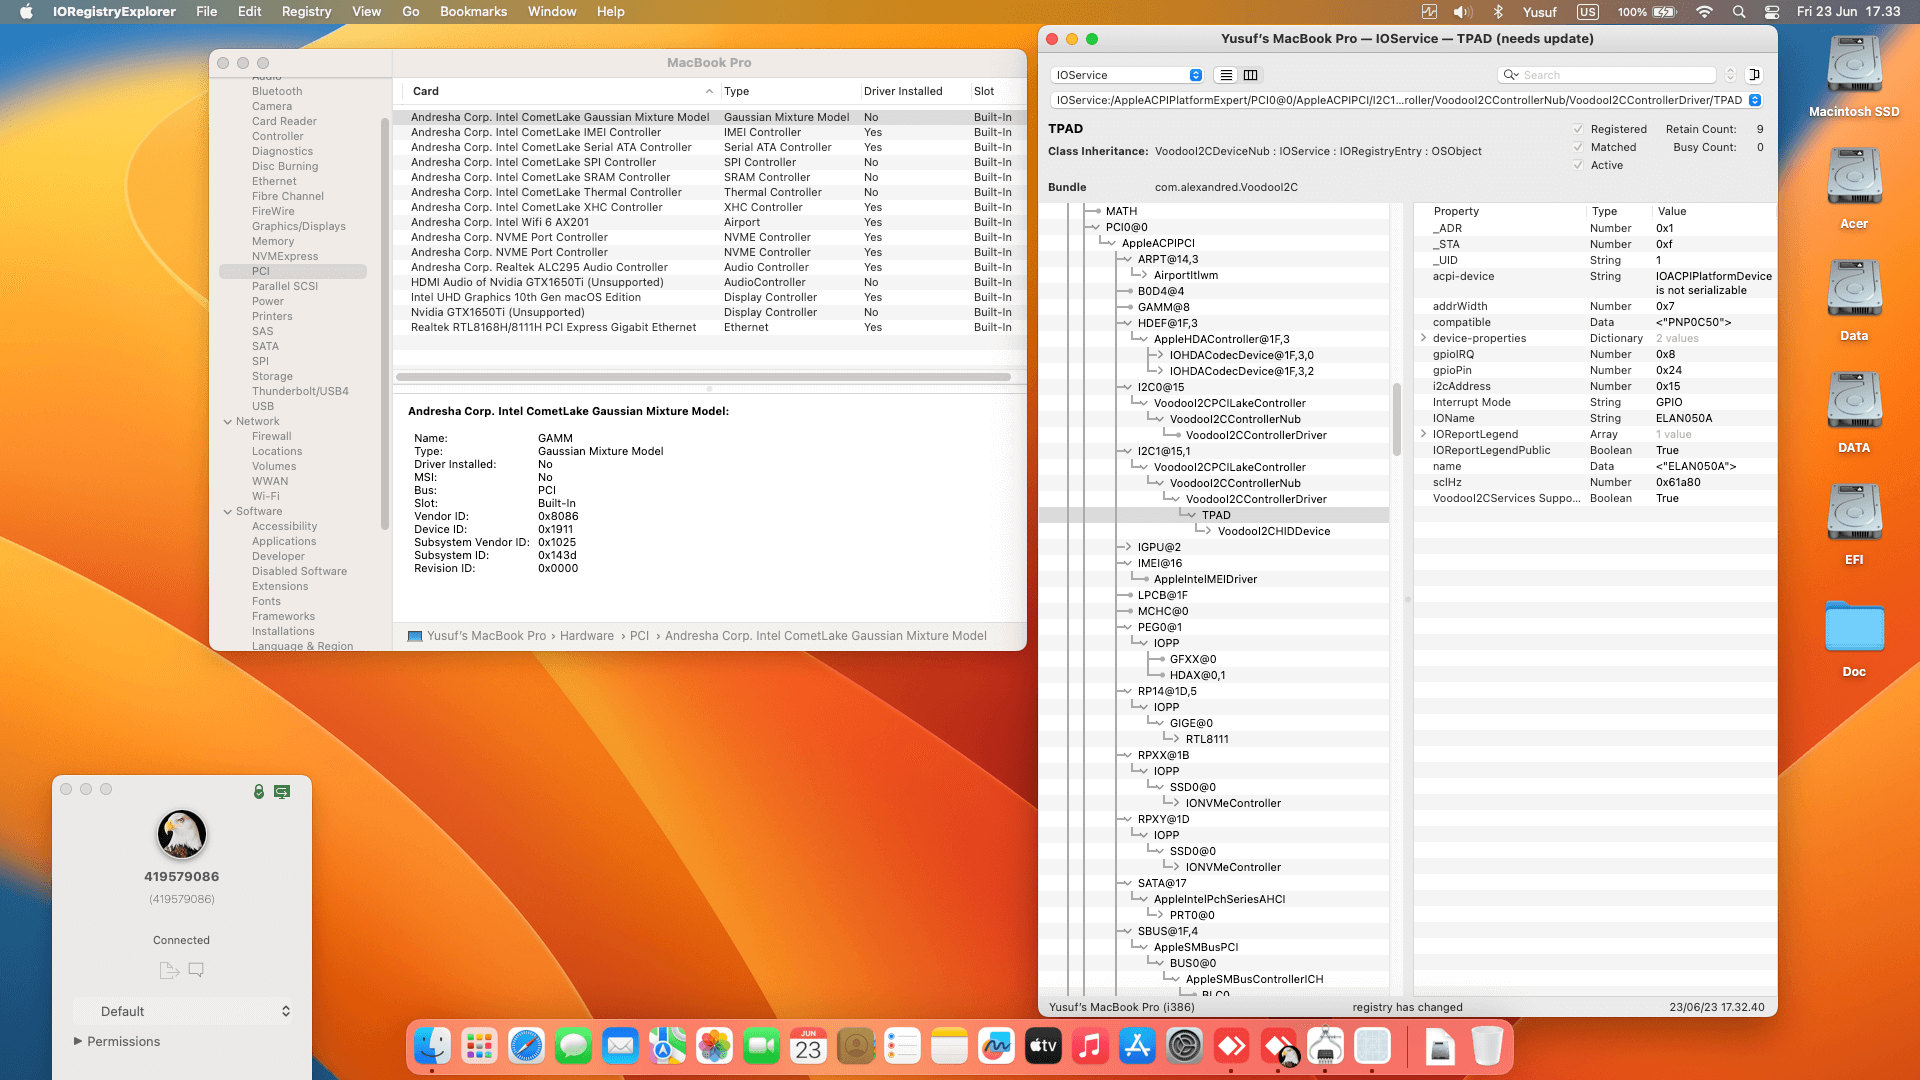Open Photos from the dock
1920x1080 pixels.
coord(714,1047)
